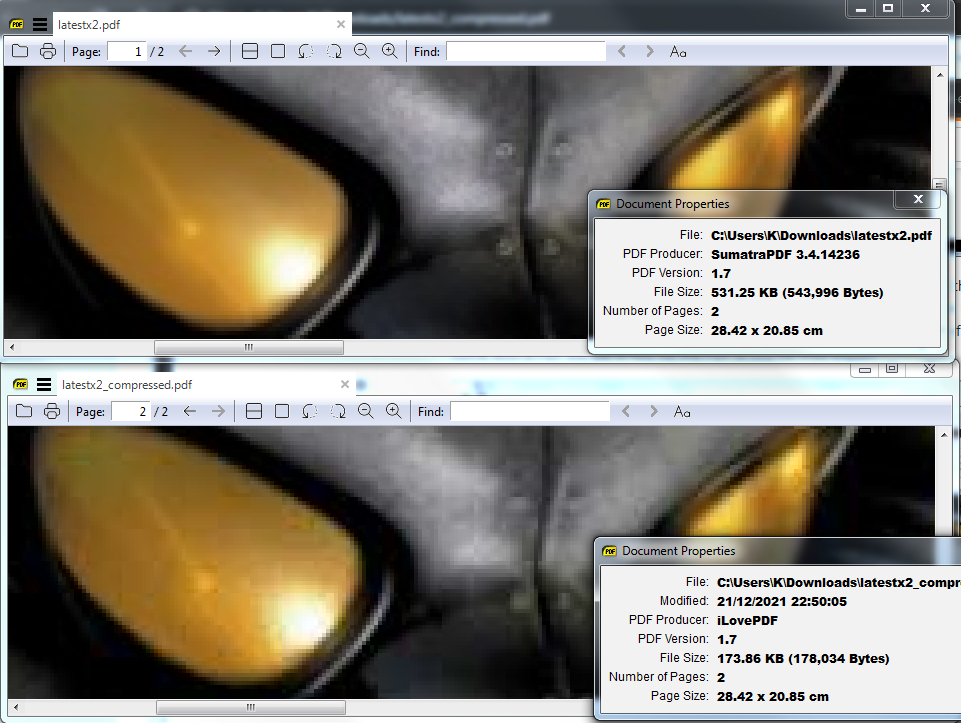Viewport: 961px width, 723px height.
Task: Click horizontal scrollbar thumb in latestx2_compressed window
Action: coord(251,707)
